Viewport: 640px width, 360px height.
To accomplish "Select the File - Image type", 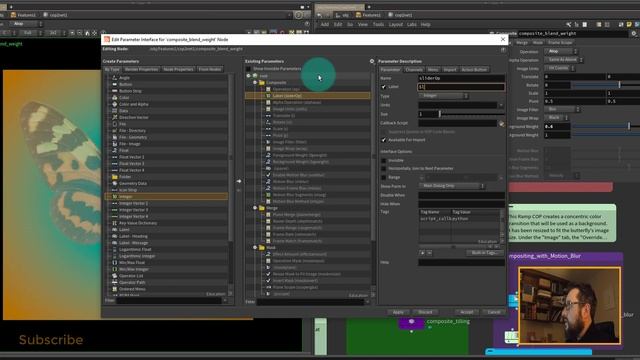I will point(130,144).
